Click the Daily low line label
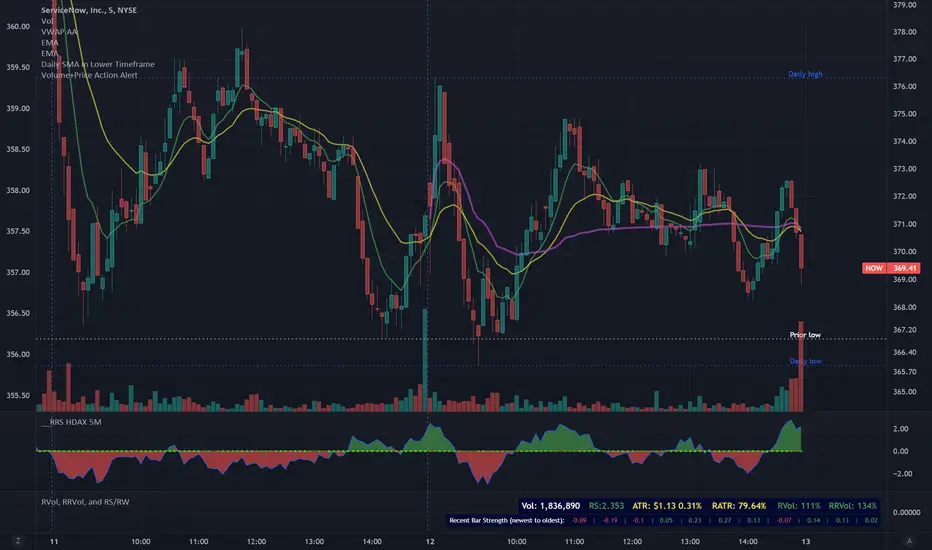932x550 pixels. point(805,361)
